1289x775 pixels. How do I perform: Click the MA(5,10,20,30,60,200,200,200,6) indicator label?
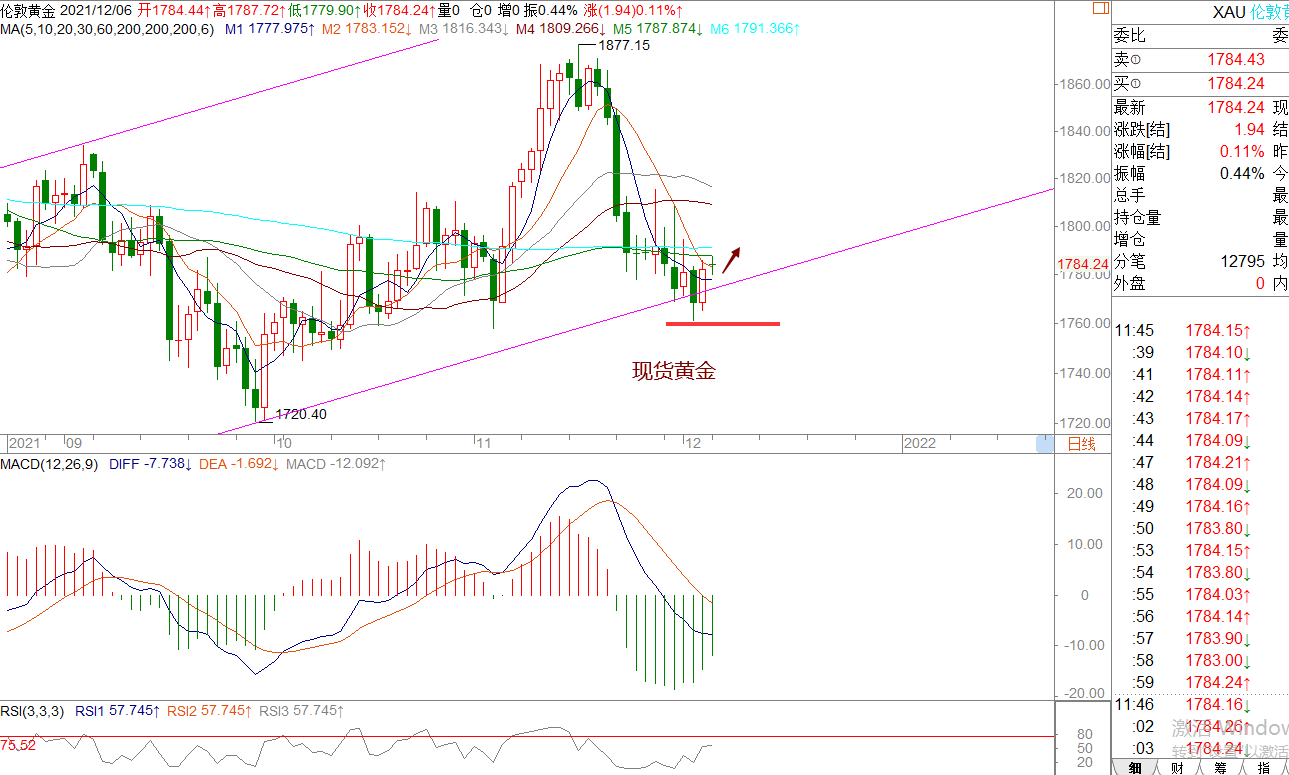click(x=107, y=30)
